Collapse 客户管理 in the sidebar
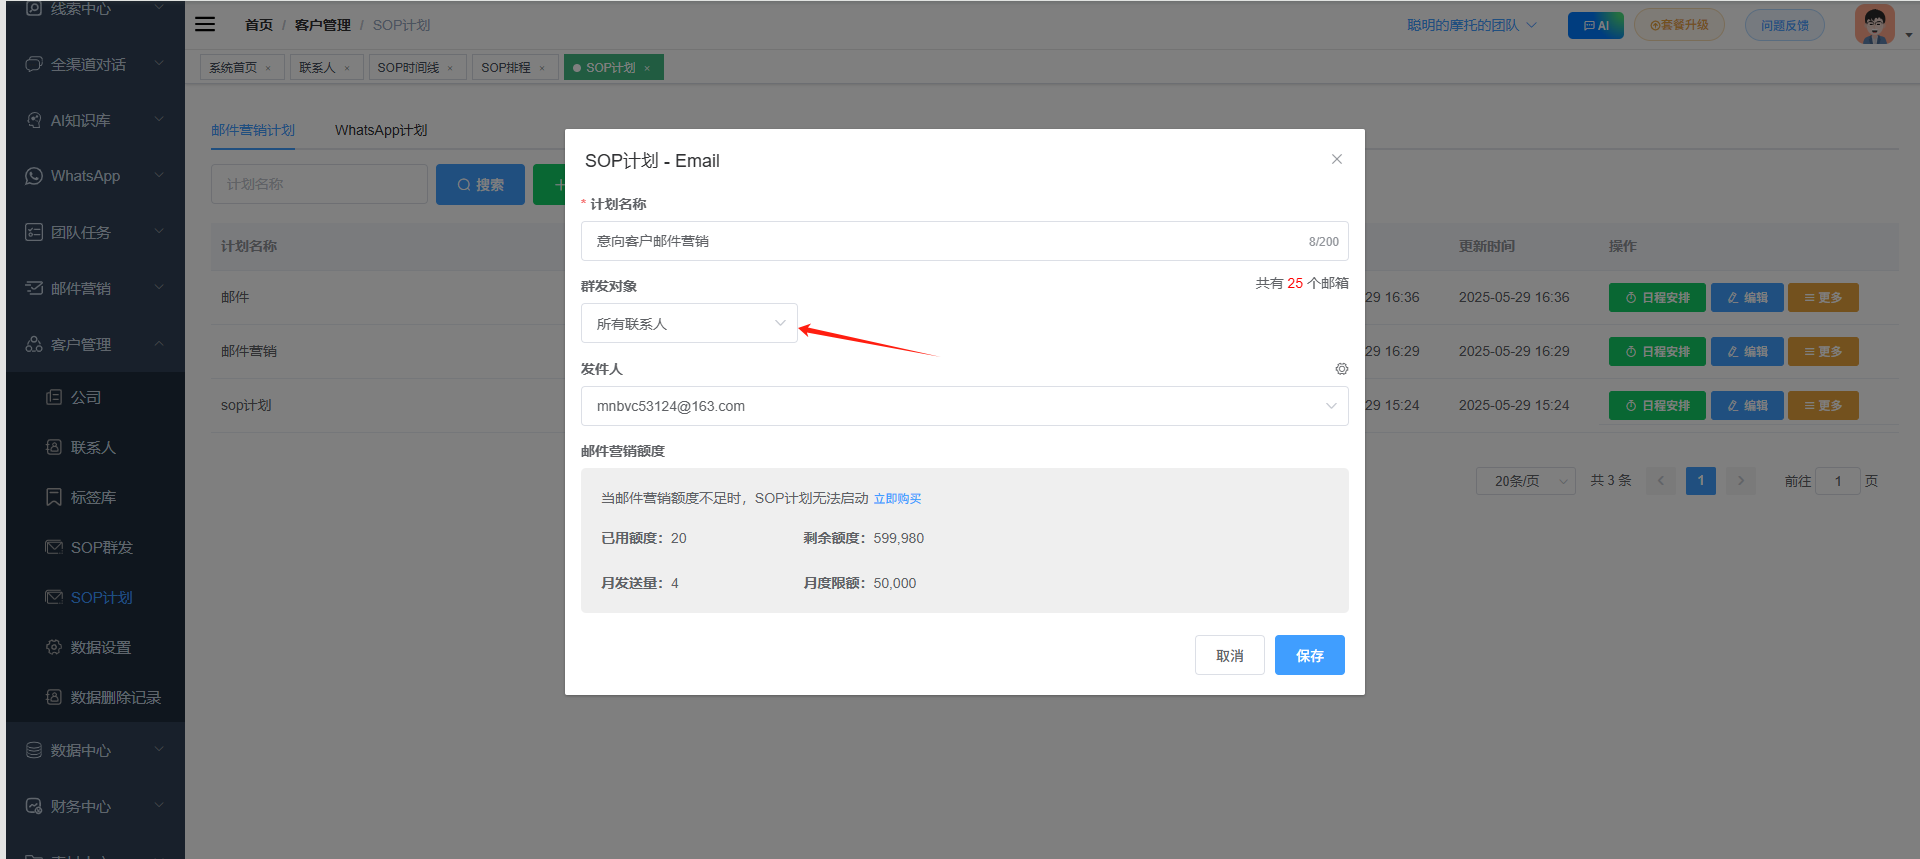 coord(95,344)
